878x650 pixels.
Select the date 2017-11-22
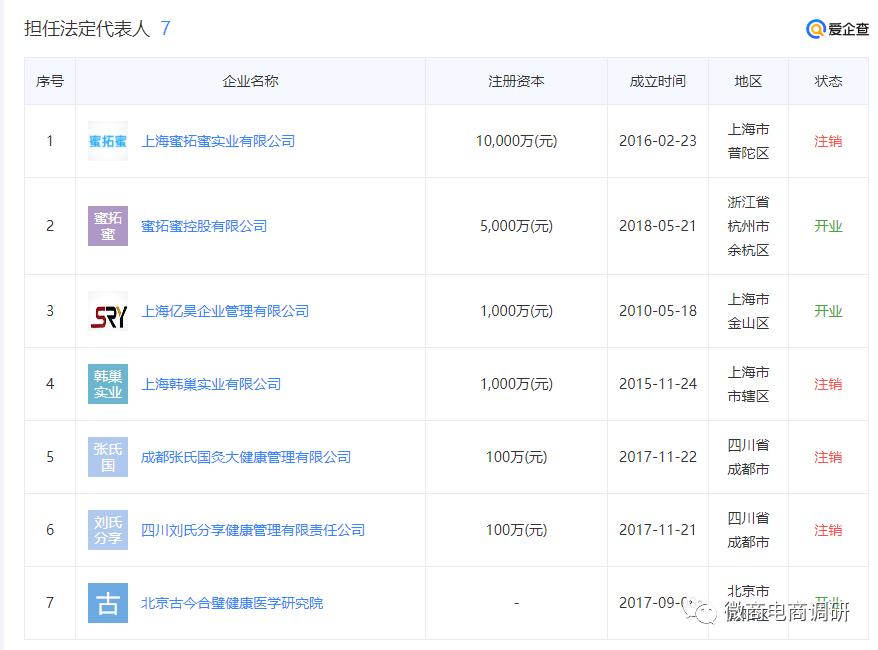[658, 457]
